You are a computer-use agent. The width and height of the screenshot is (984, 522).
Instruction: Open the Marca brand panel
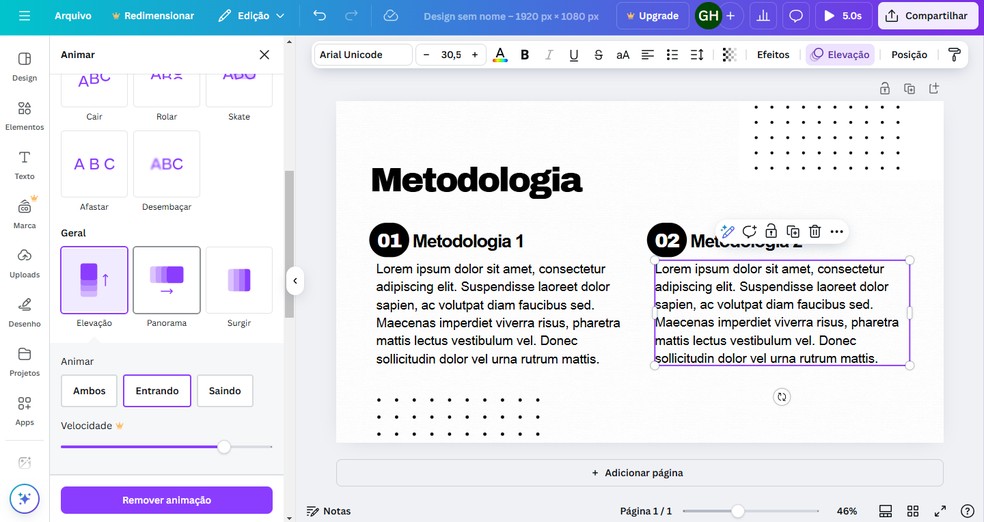tap(24, 214)
